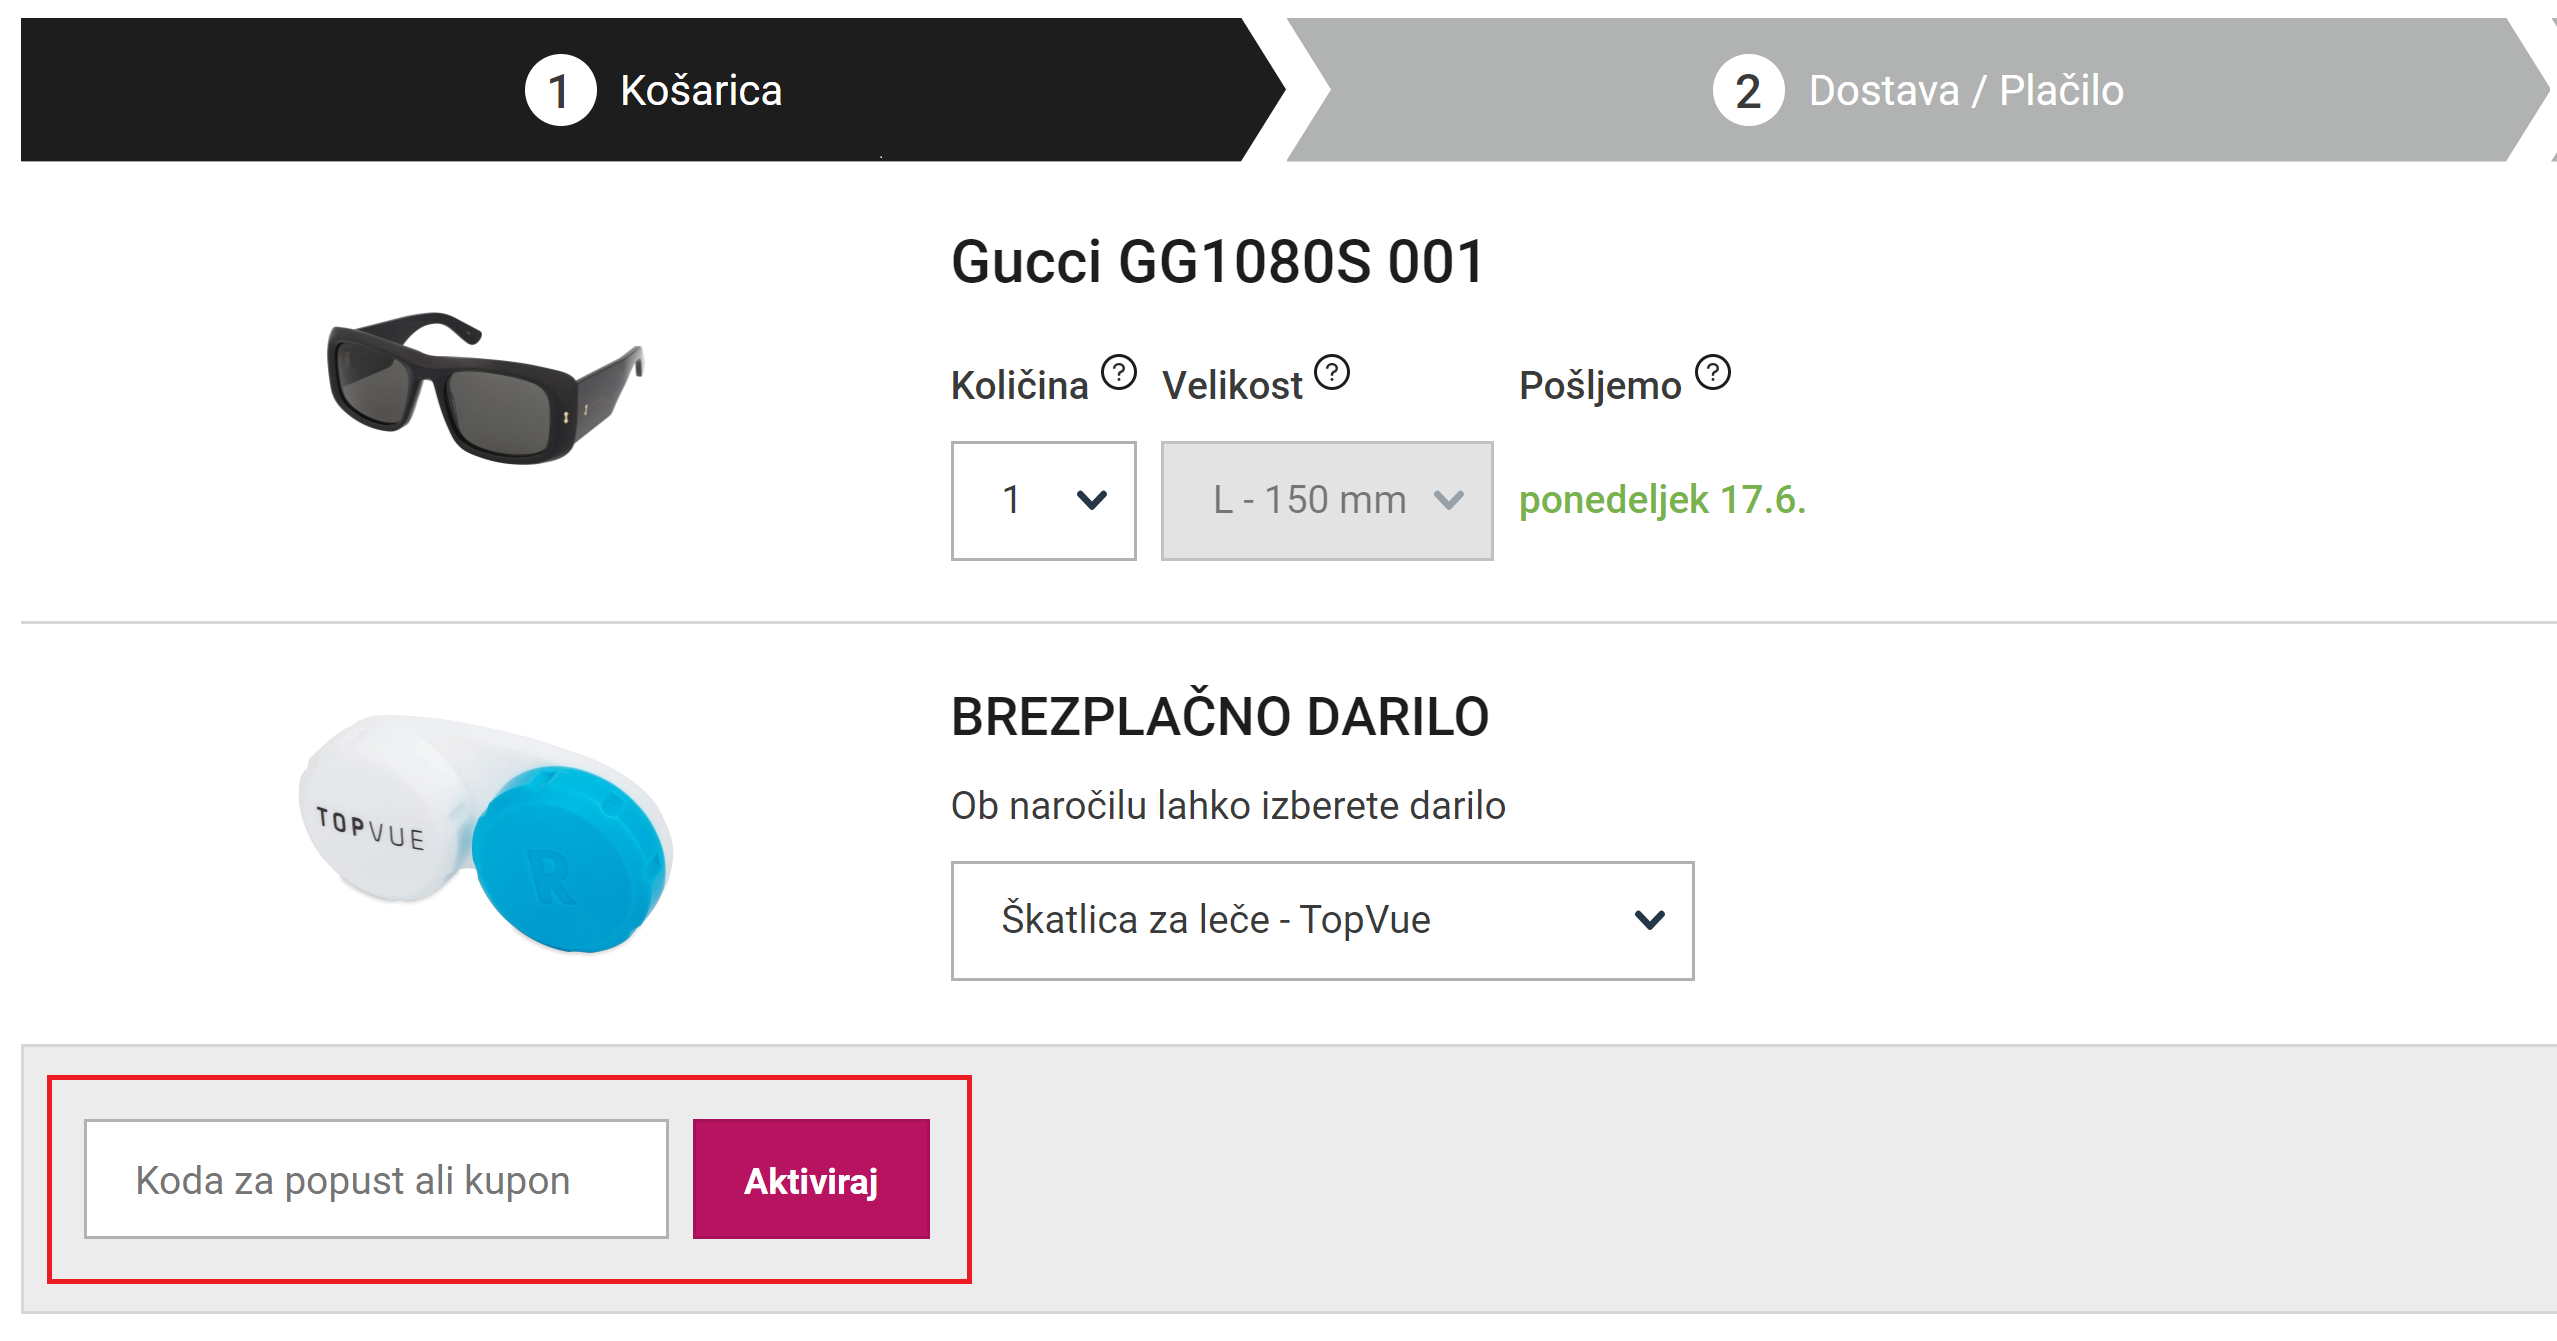This screenshot has height=1341, width=2557.
Task: Open the Pošljemo help question mark icon
Action: [1712, 372]
